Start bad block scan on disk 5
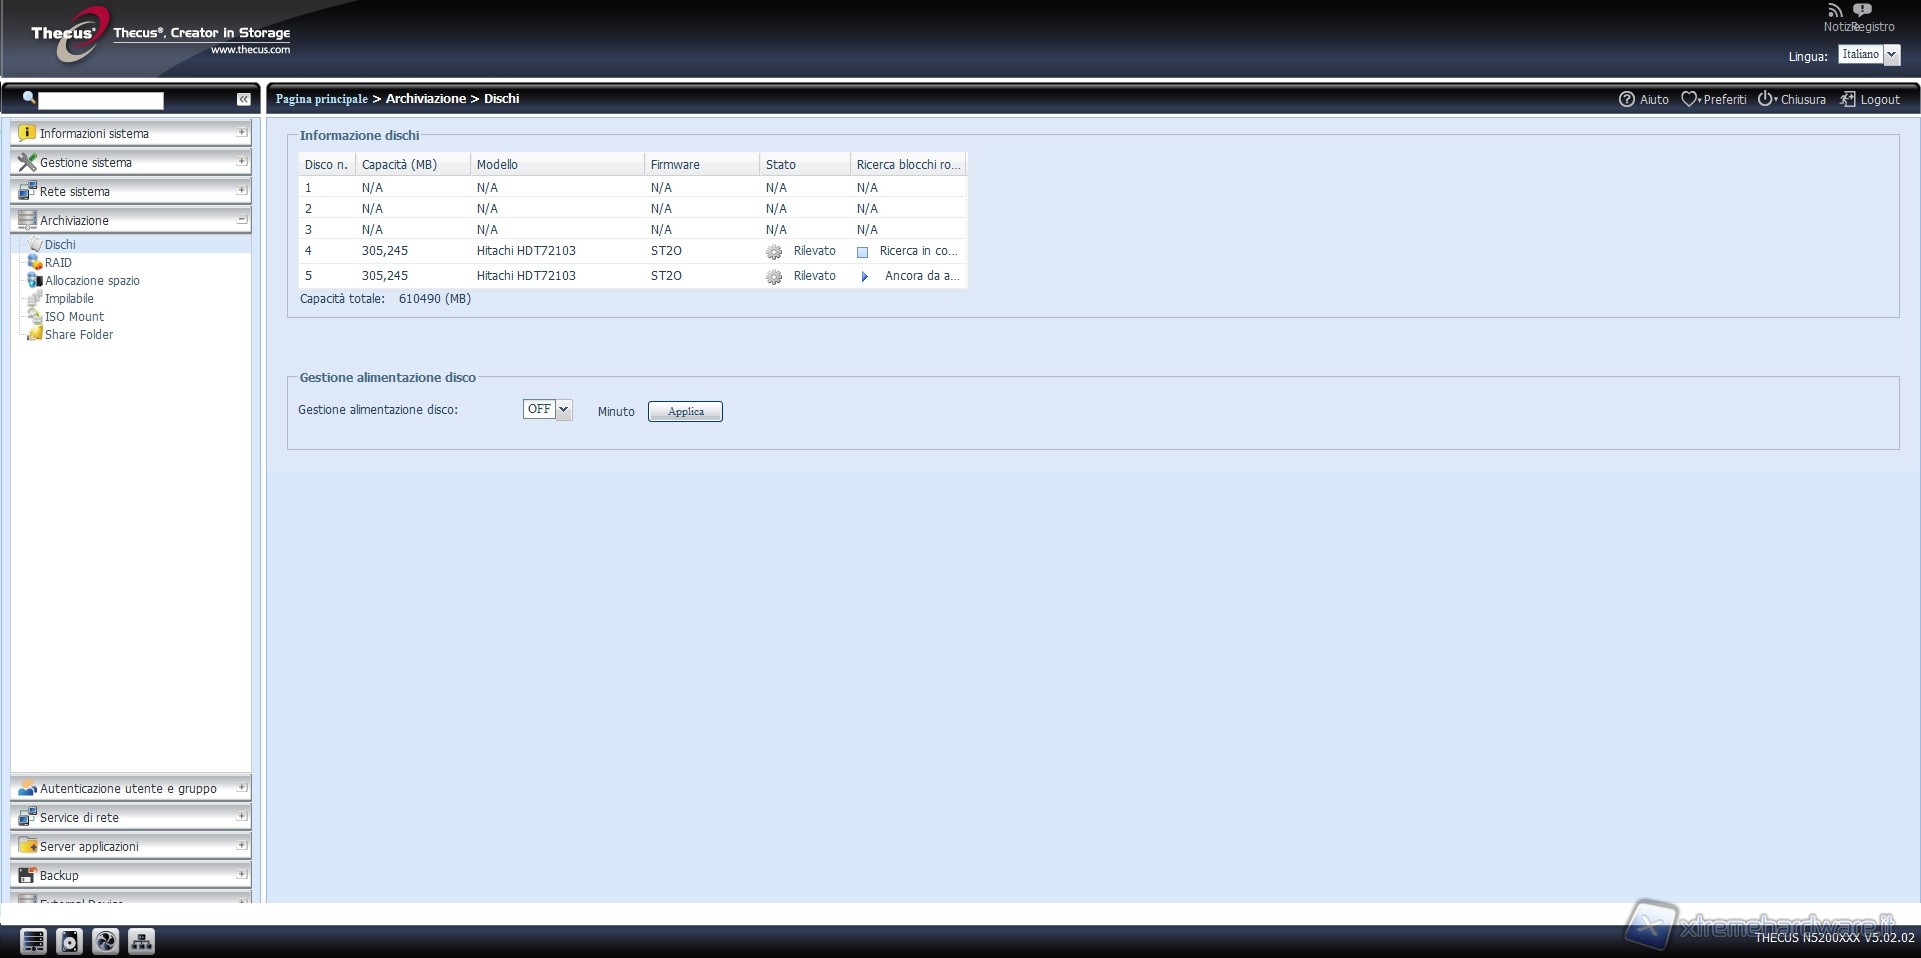The height and width of the screenshot is (958, 1921). click(865, 277)
